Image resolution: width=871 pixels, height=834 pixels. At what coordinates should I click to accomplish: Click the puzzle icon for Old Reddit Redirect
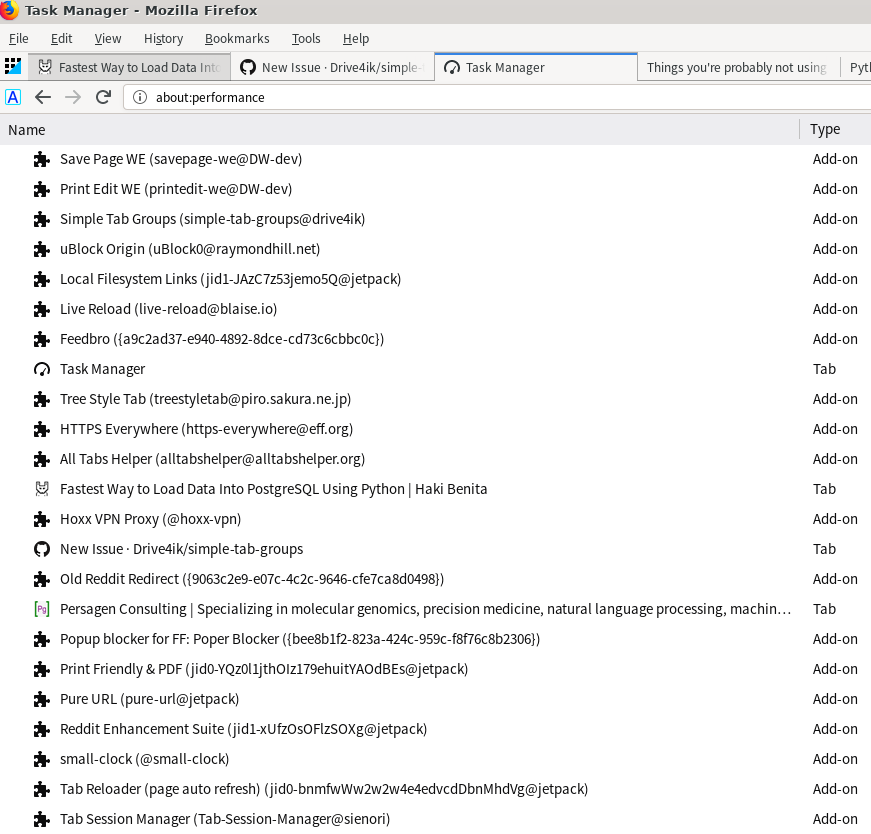42,580
